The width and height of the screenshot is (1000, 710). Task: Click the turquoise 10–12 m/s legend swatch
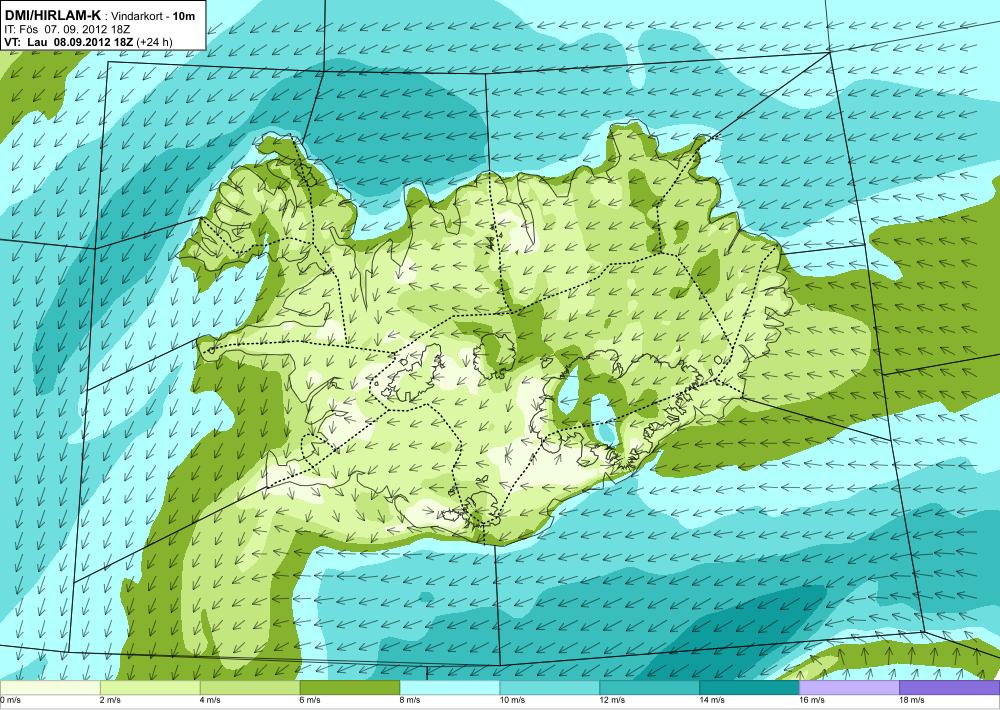point(550,688)
